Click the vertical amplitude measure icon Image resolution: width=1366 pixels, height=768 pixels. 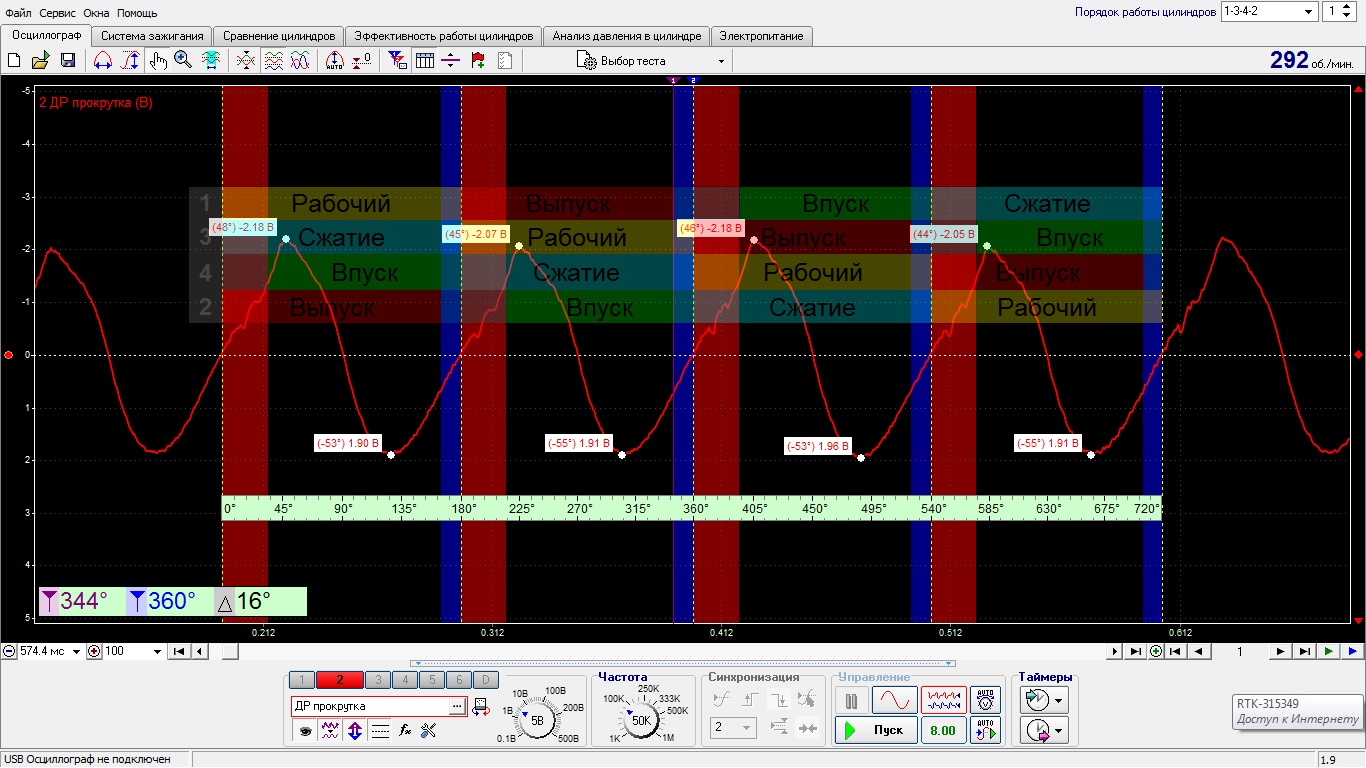click(131, 61)
